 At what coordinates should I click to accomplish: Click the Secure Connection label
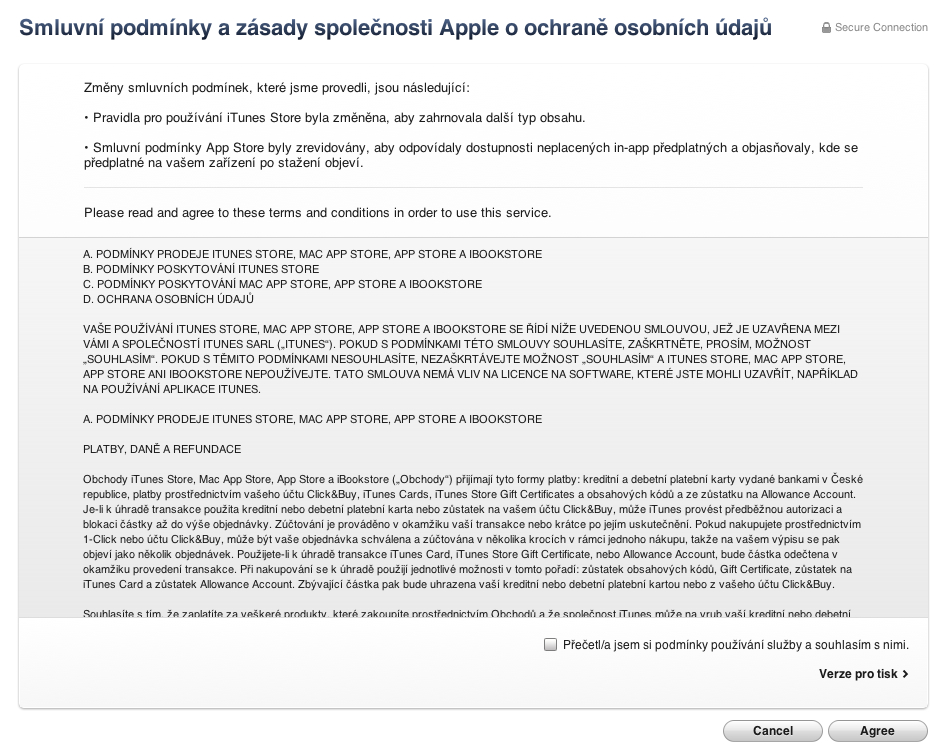point(881,28)
